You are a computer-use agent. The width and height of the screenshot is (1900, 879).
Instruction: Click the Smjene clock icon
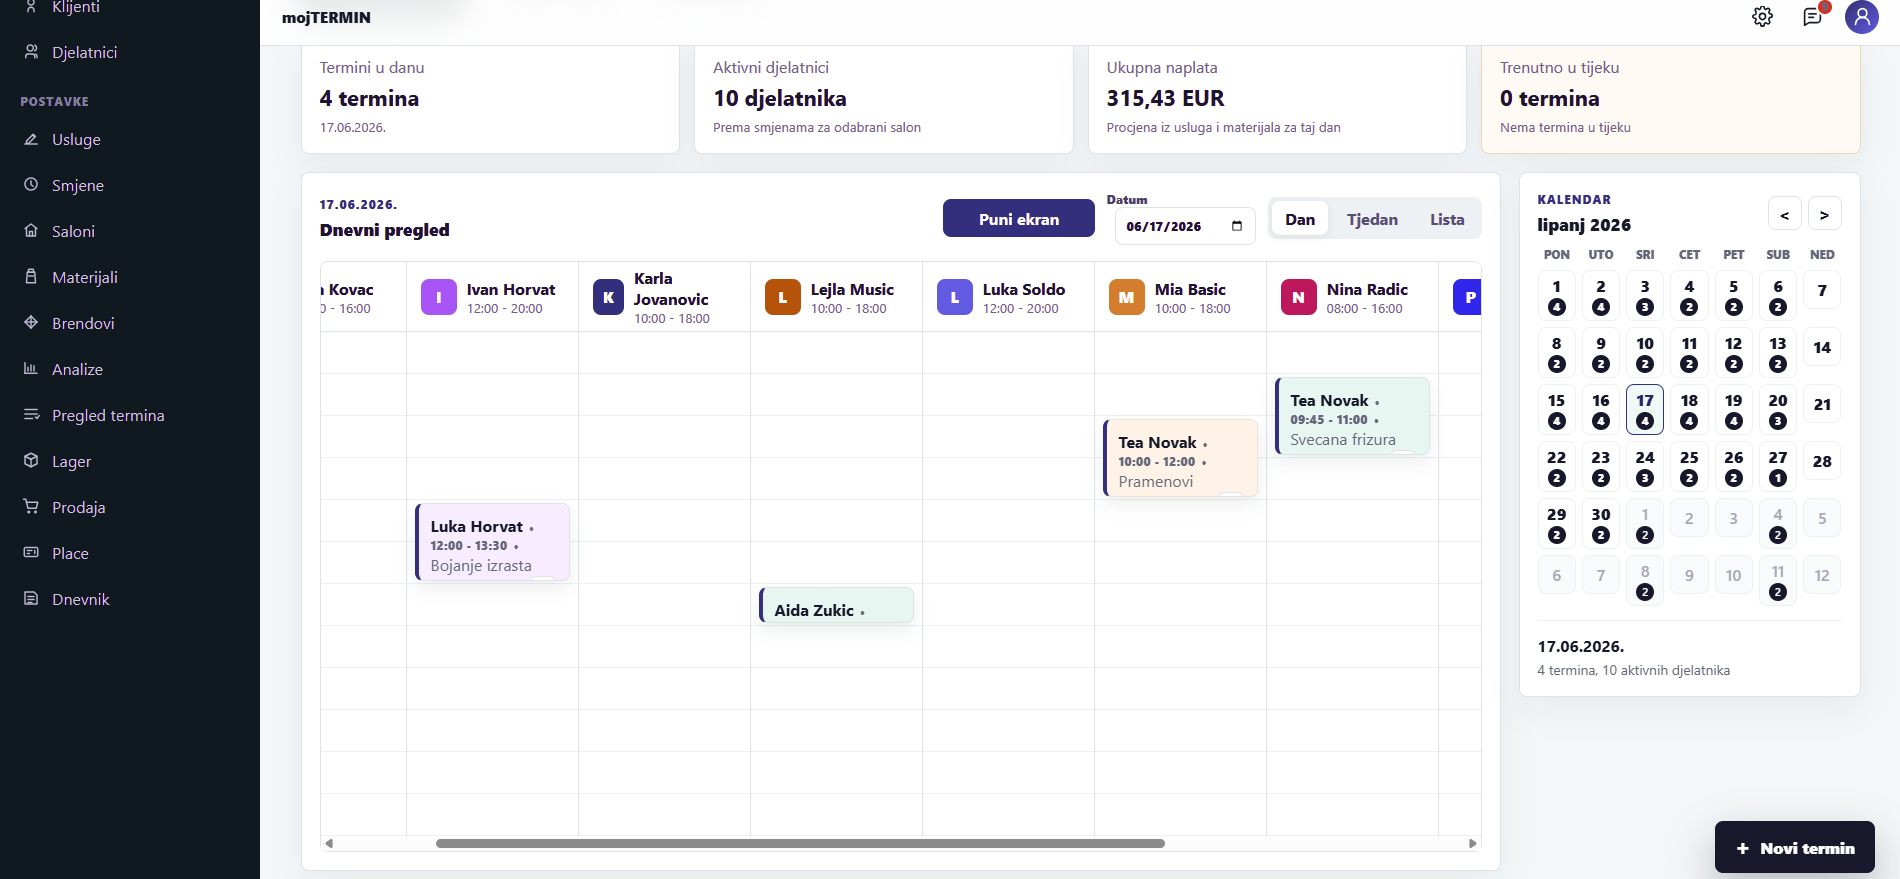pos(31,185)
